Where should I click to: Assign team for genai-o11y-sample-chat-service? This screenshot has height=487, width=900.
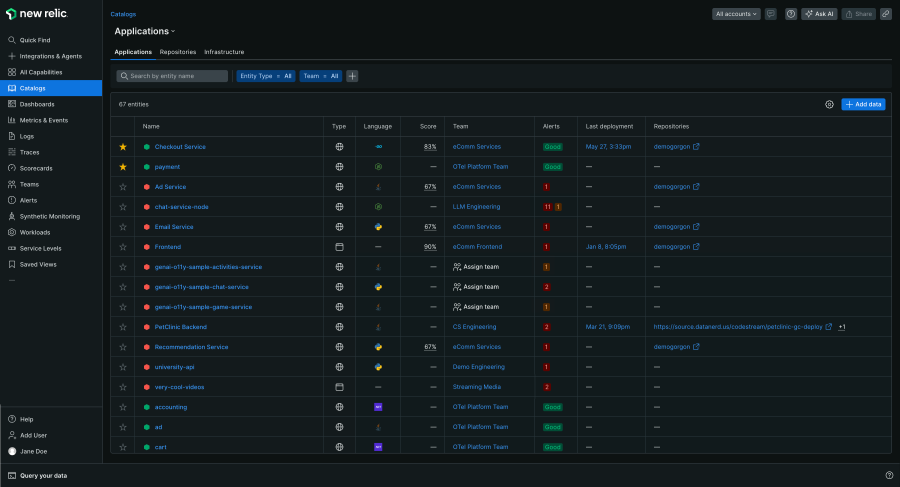pyautogui.click(x=476, y=287)
